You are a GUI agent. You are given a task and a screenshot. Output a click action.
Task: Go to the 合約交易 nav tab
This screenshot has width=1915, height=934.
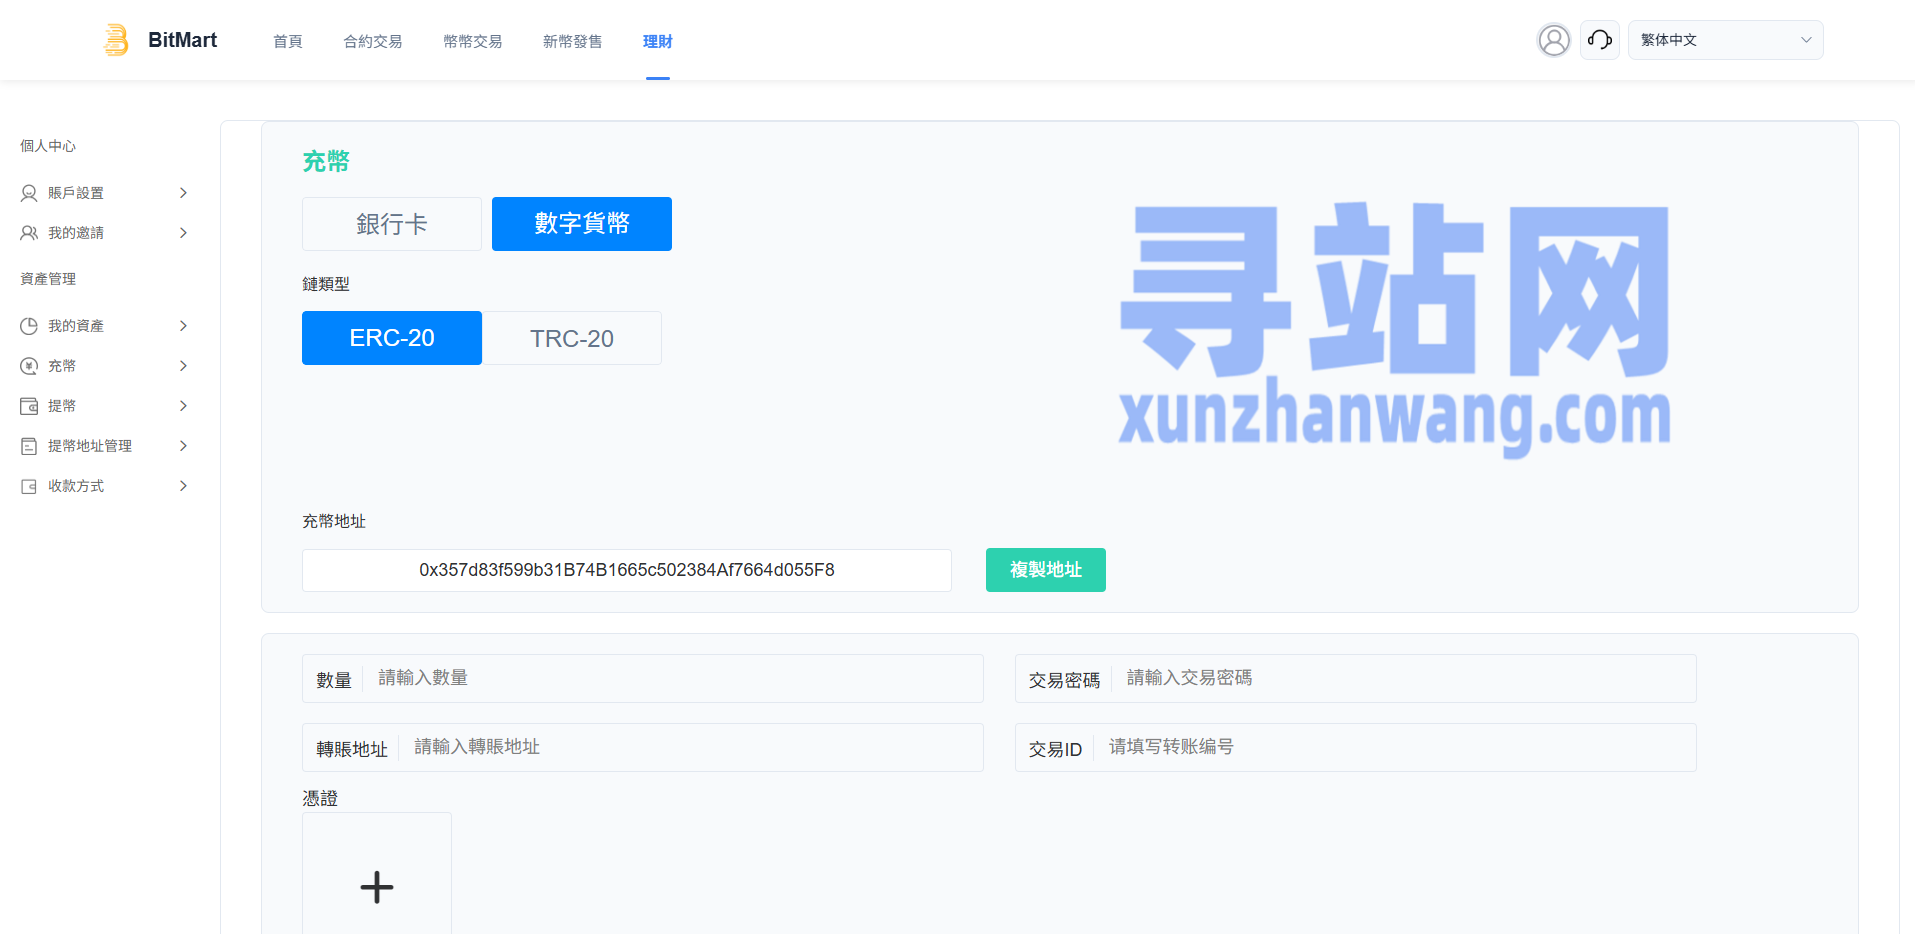(x=372, y=41)
